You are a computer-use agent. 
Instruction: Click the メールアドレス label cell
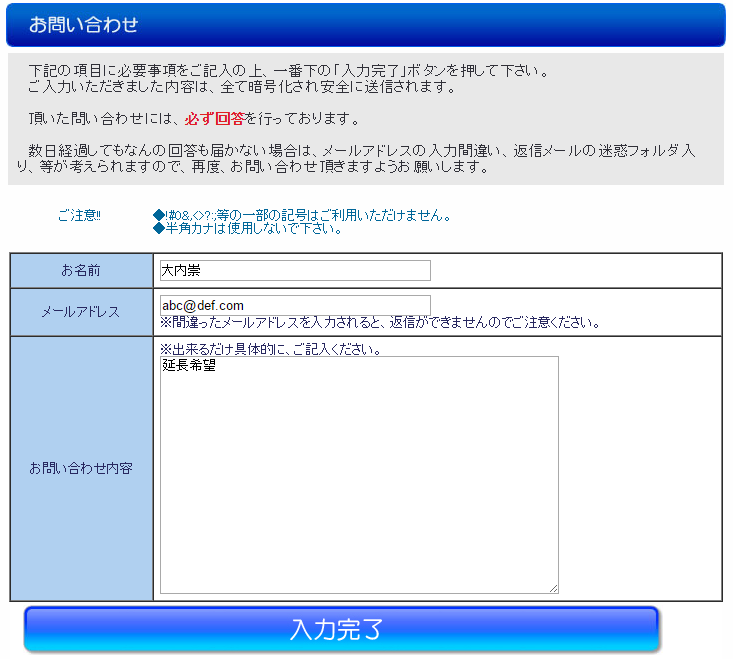click(81, 312)
